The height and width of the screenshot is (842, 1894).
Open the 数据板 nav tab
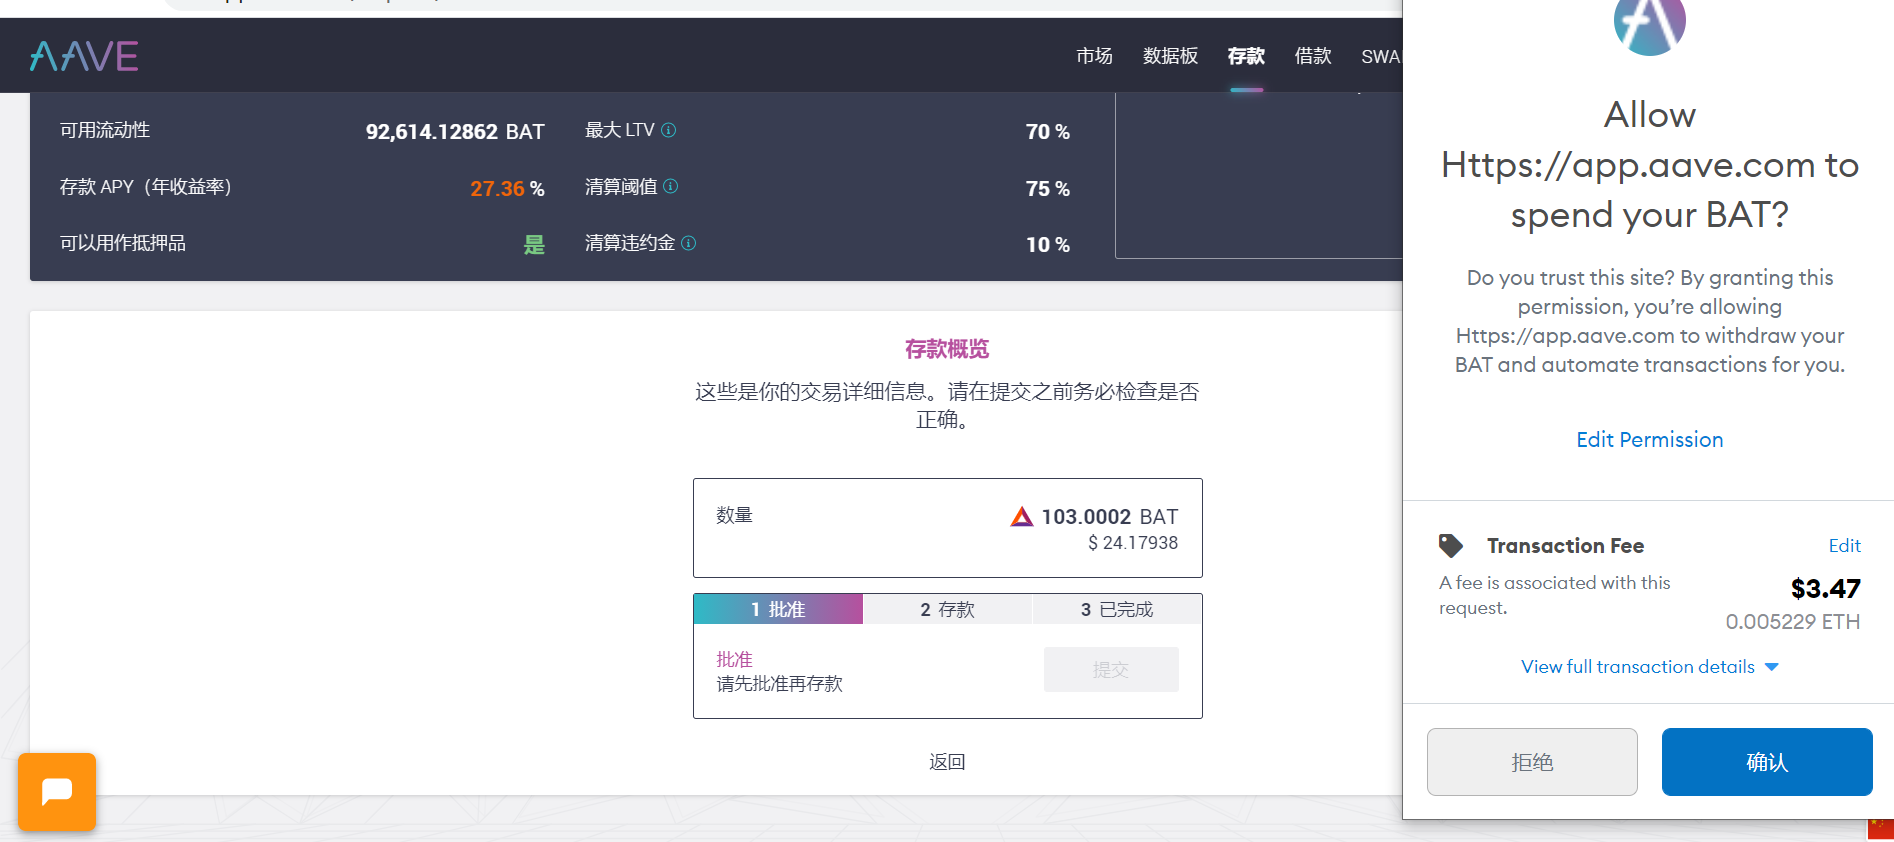tap(1170, 56)
